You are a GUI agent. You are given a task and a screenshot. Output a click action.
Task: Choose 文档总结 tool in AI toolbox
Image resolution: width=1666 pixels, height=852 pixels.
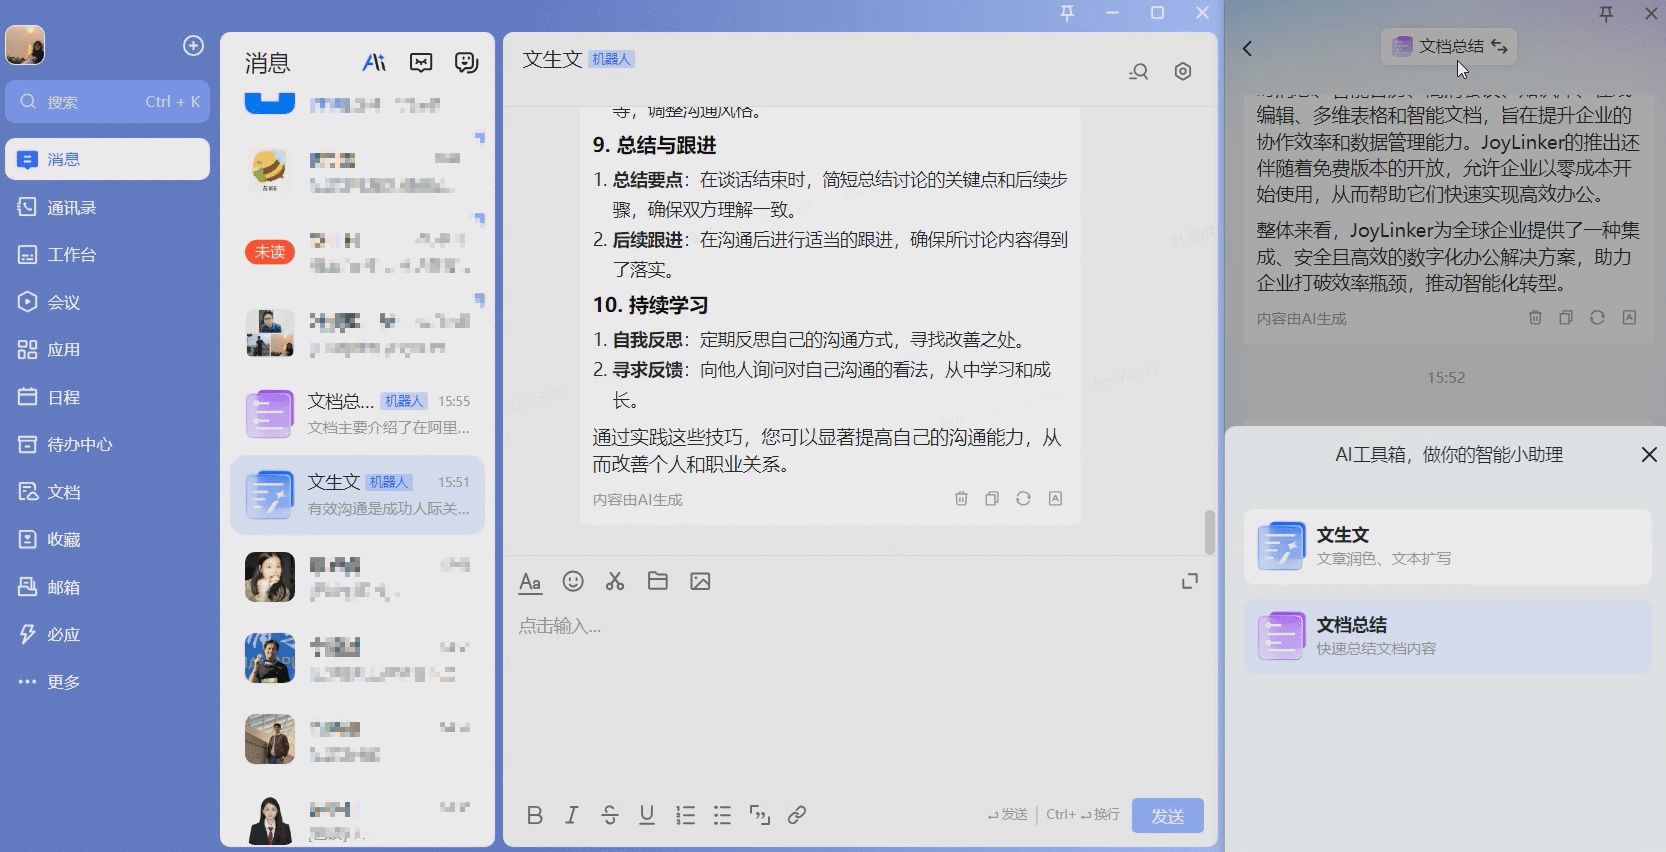click(1448, 636)
